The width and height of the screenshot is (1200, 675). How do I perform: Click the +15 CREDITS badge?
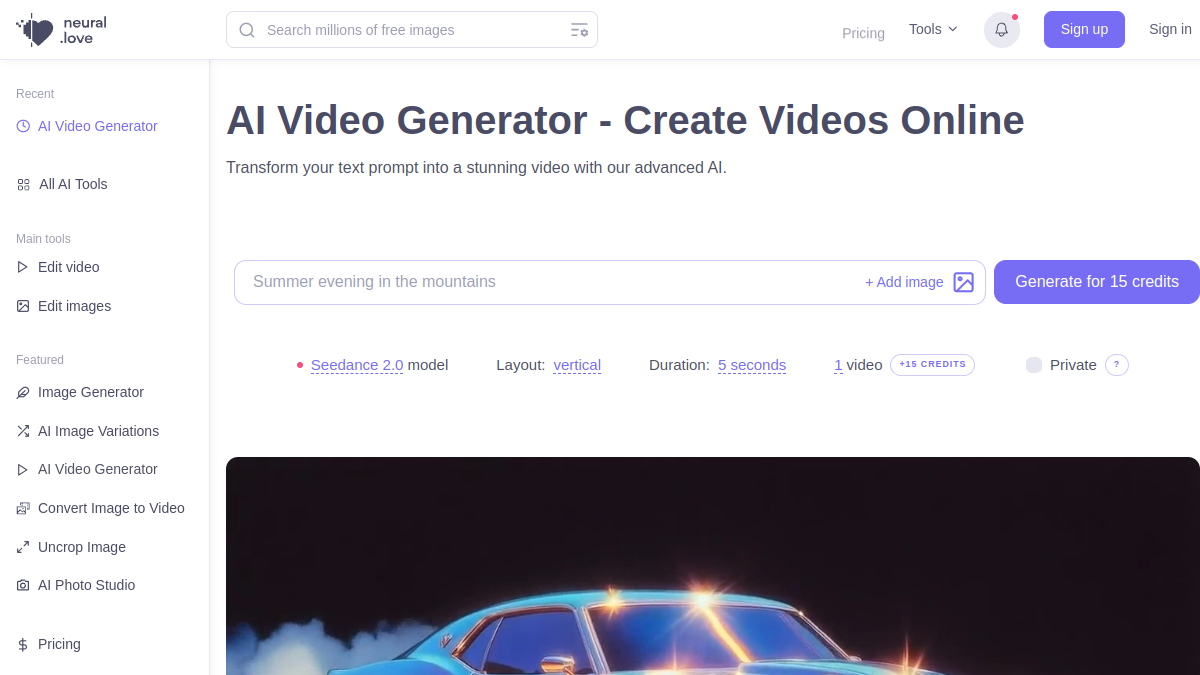(932, 365)
